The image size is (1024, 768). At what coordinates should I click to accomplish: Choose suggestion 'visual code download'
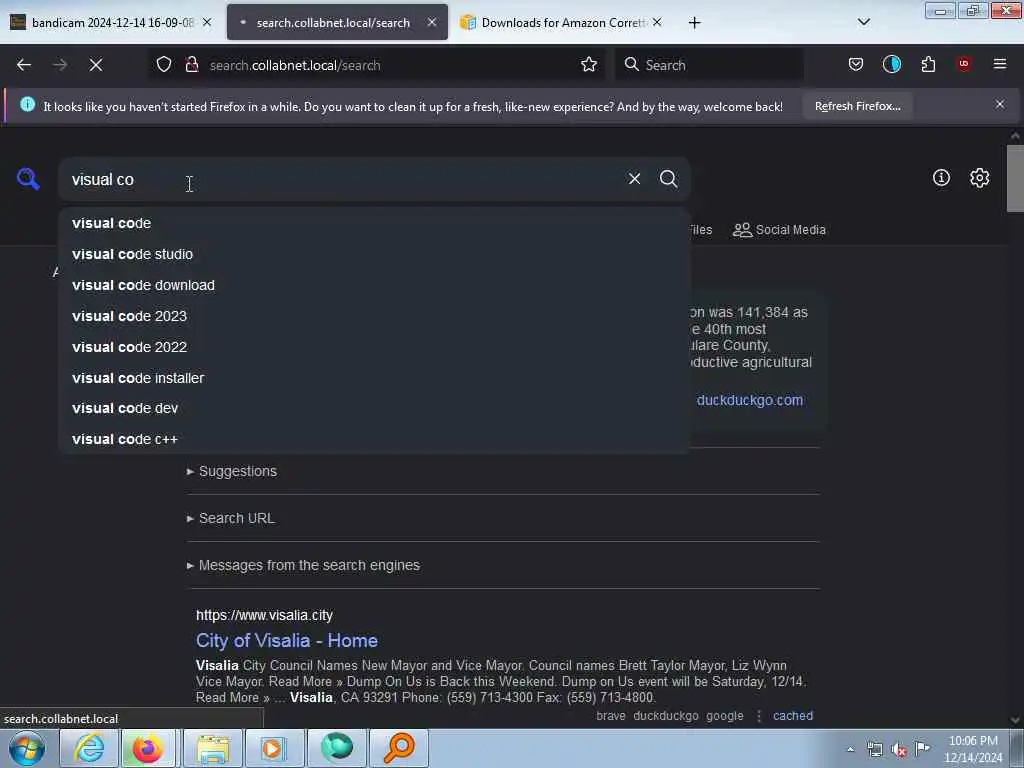pos(374,285)
